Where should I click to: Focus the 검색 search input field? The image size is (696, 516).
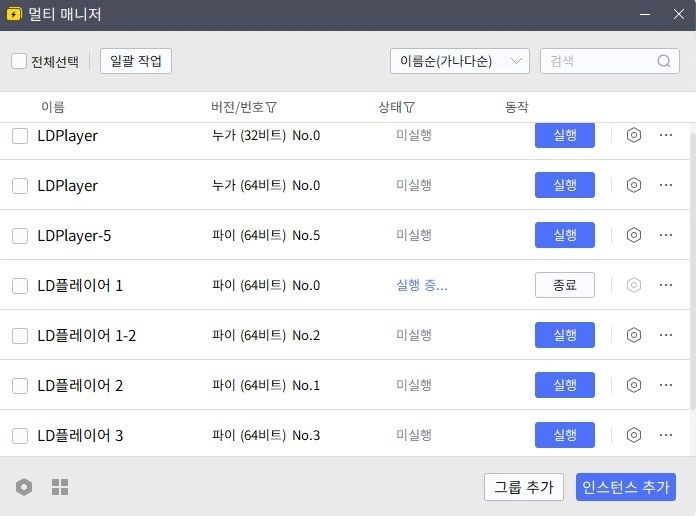click(609, 61)
